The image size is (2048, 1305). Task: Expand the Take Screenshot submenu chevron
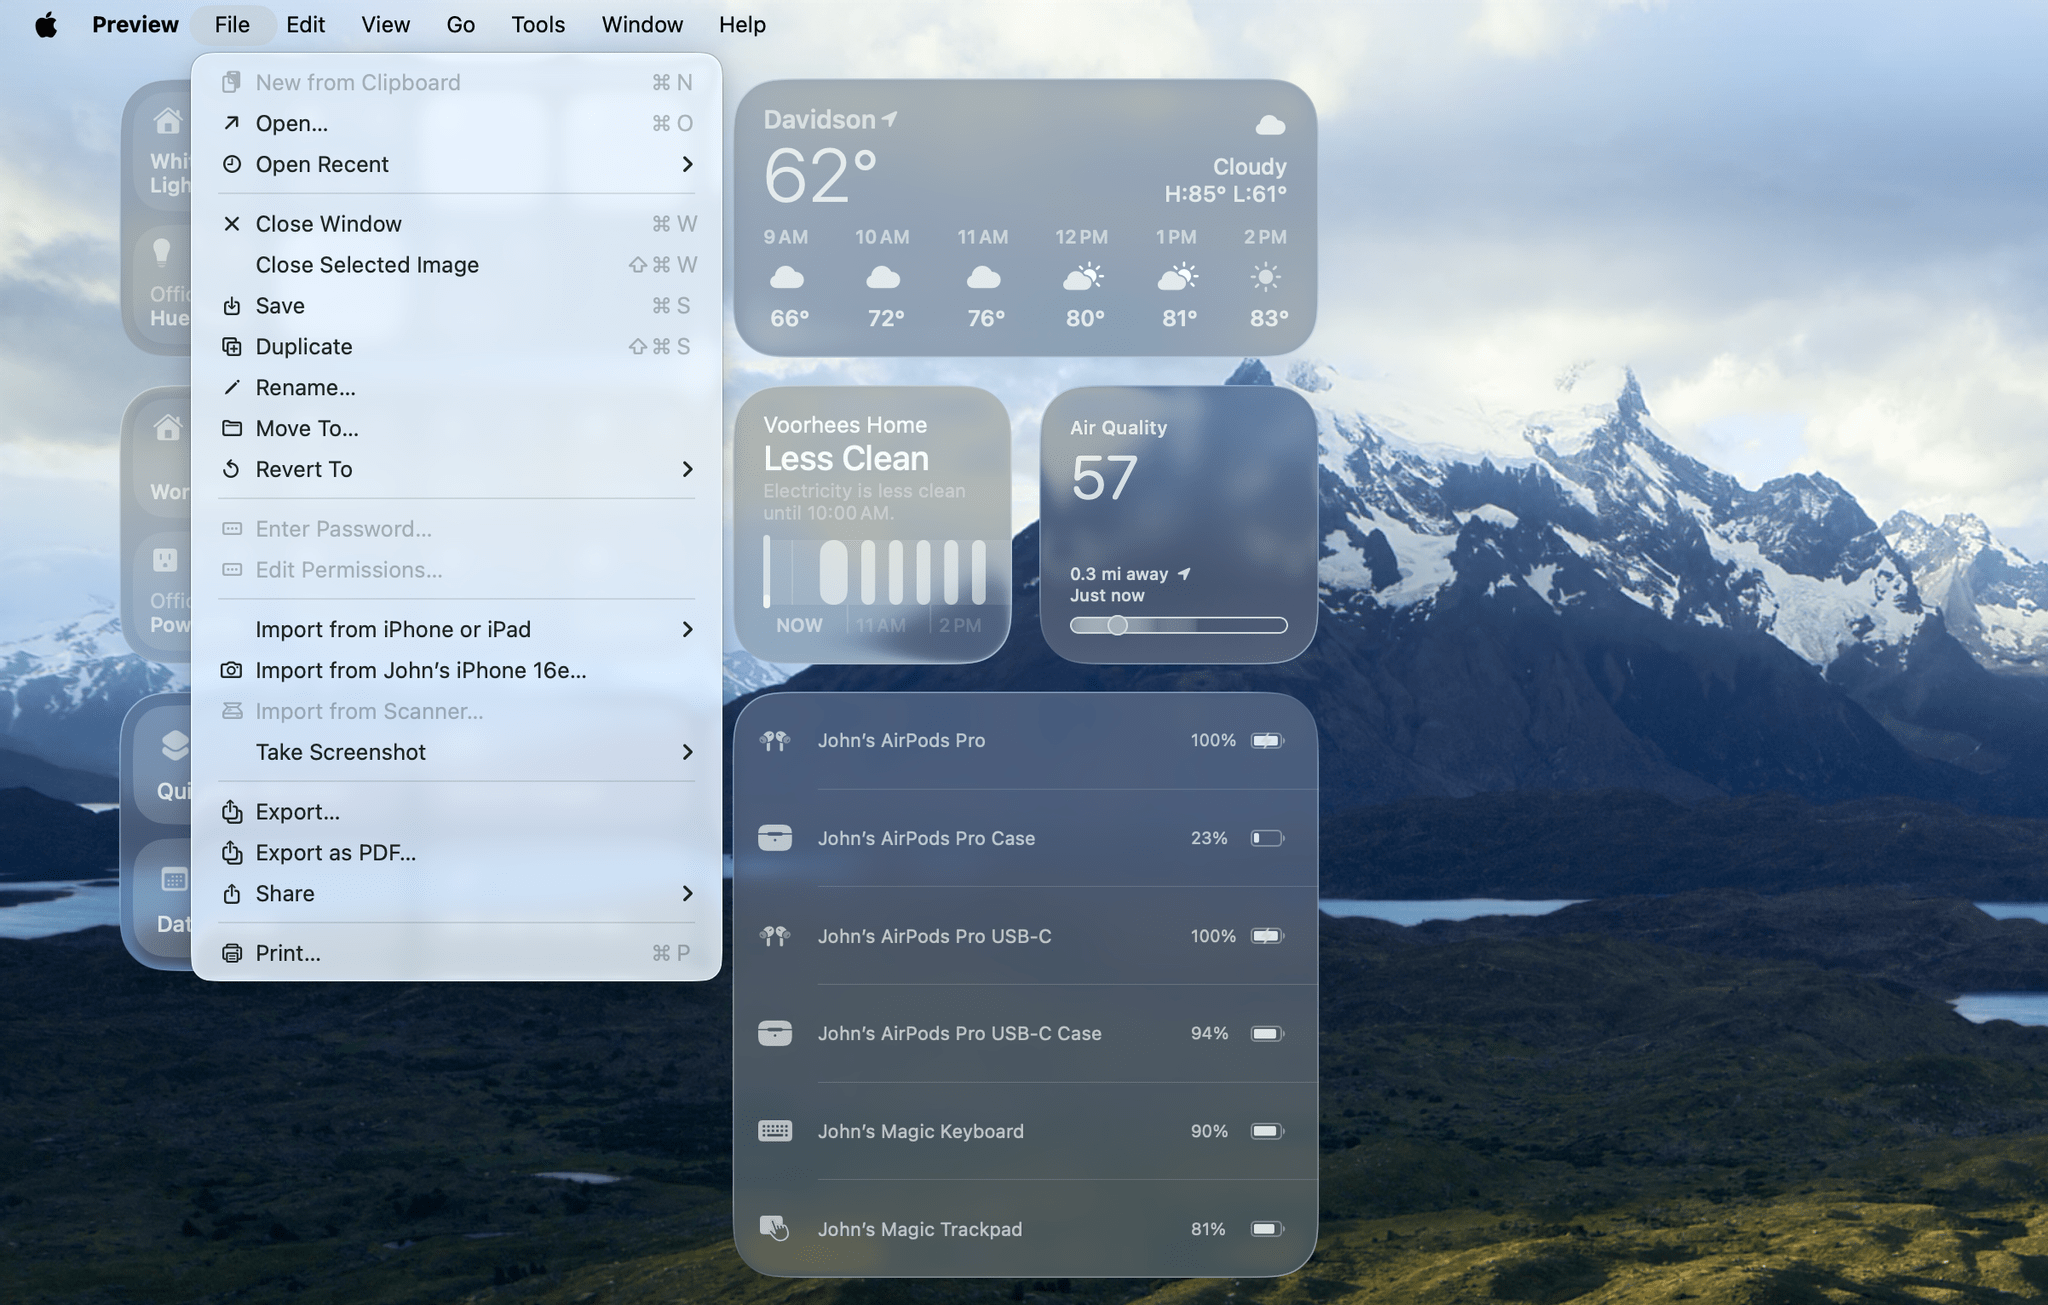click(x=687, y=752)
